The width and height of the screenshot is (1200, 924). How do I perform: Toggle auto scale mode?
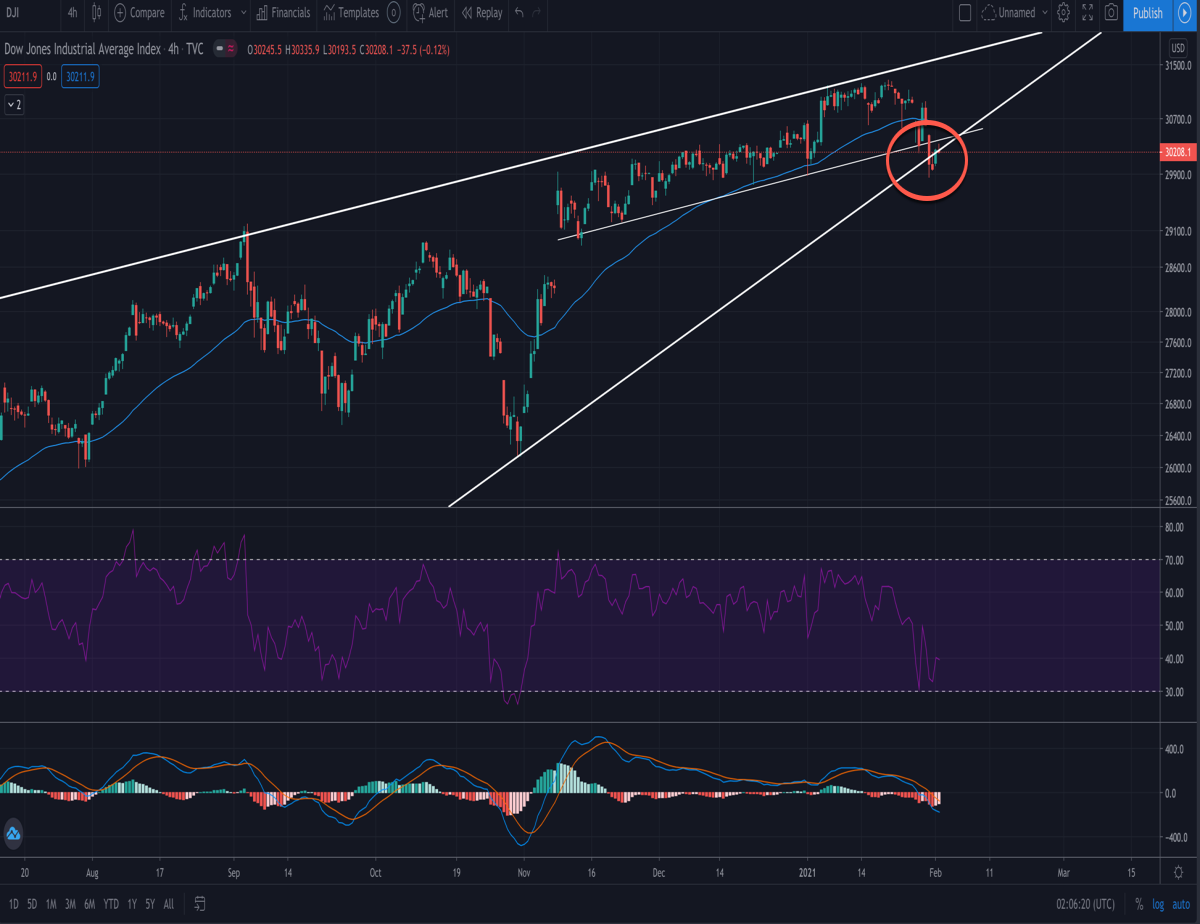point(1182,904)
